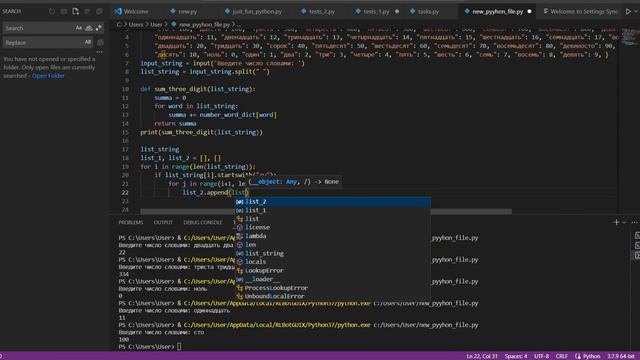This screenshot has height=360, width=640.
Task: Change CRLF line ending
Action: click(561, 356)
